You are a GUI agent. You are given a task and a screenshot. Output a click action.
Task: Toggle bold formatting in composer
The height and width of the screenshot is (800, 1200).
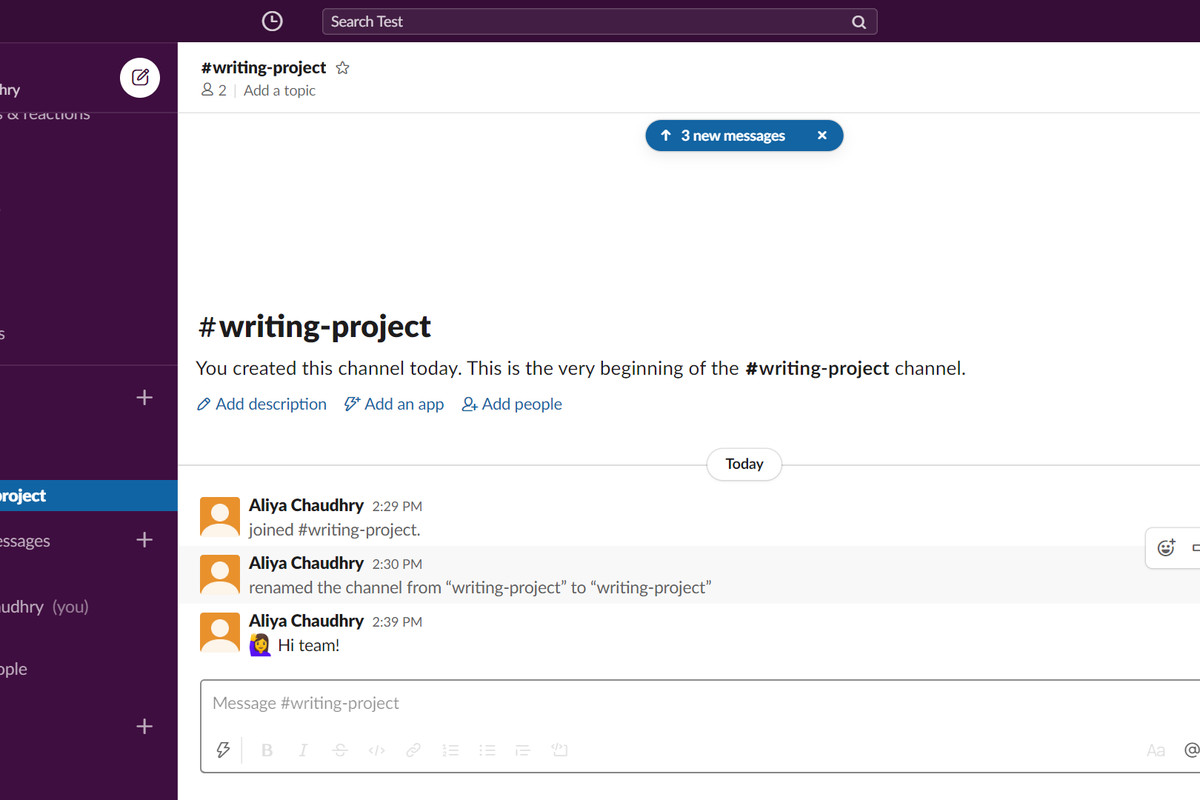coord(267,750)
